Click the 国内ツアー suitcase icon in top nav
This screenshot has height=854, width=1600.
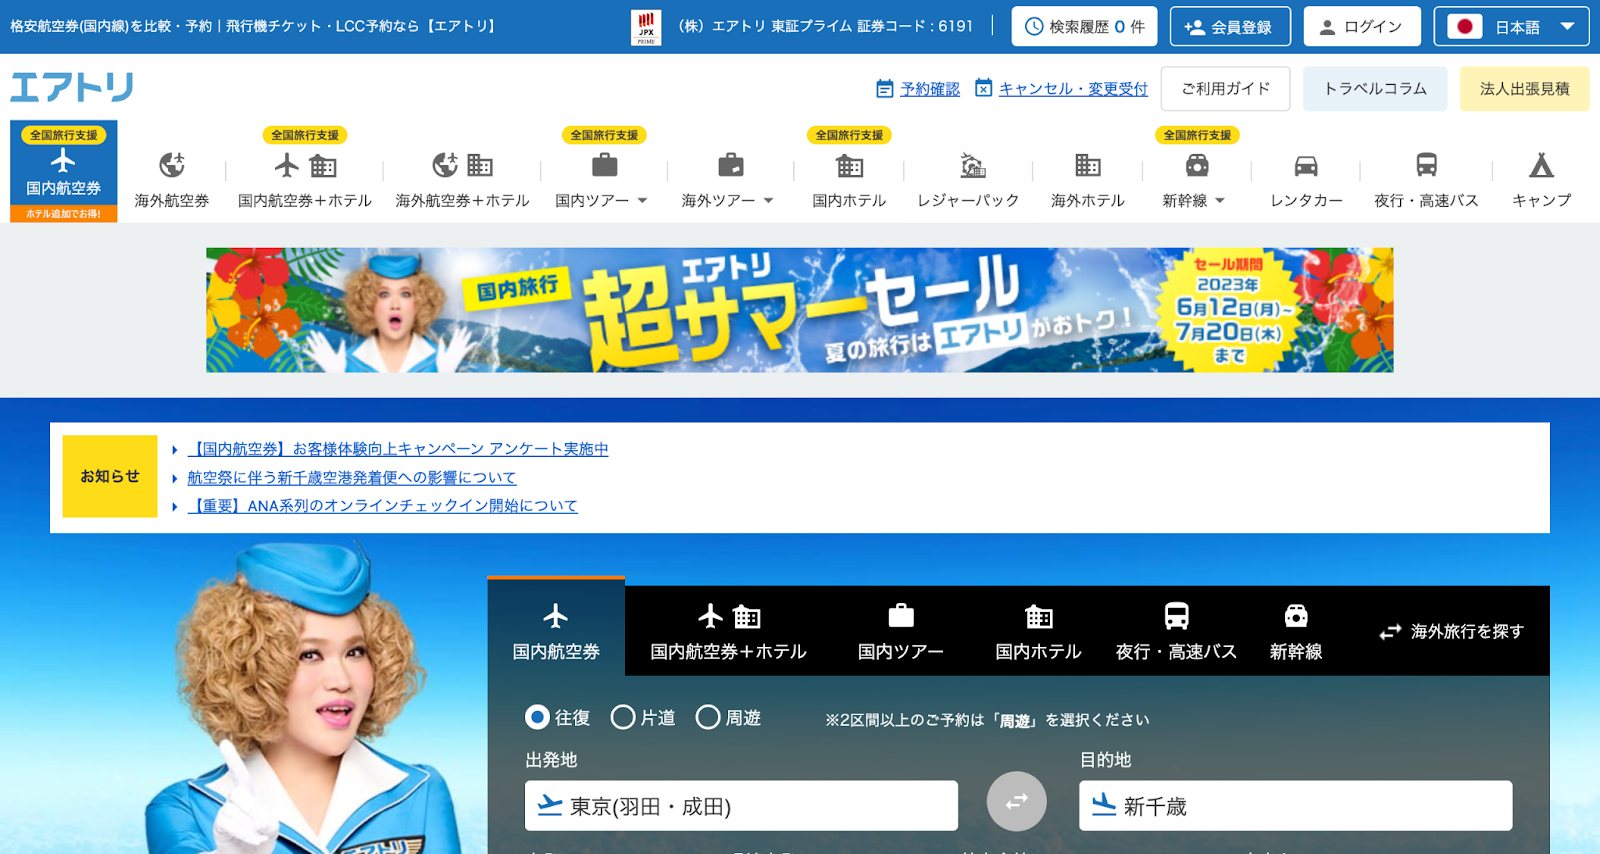pos(605,165)
